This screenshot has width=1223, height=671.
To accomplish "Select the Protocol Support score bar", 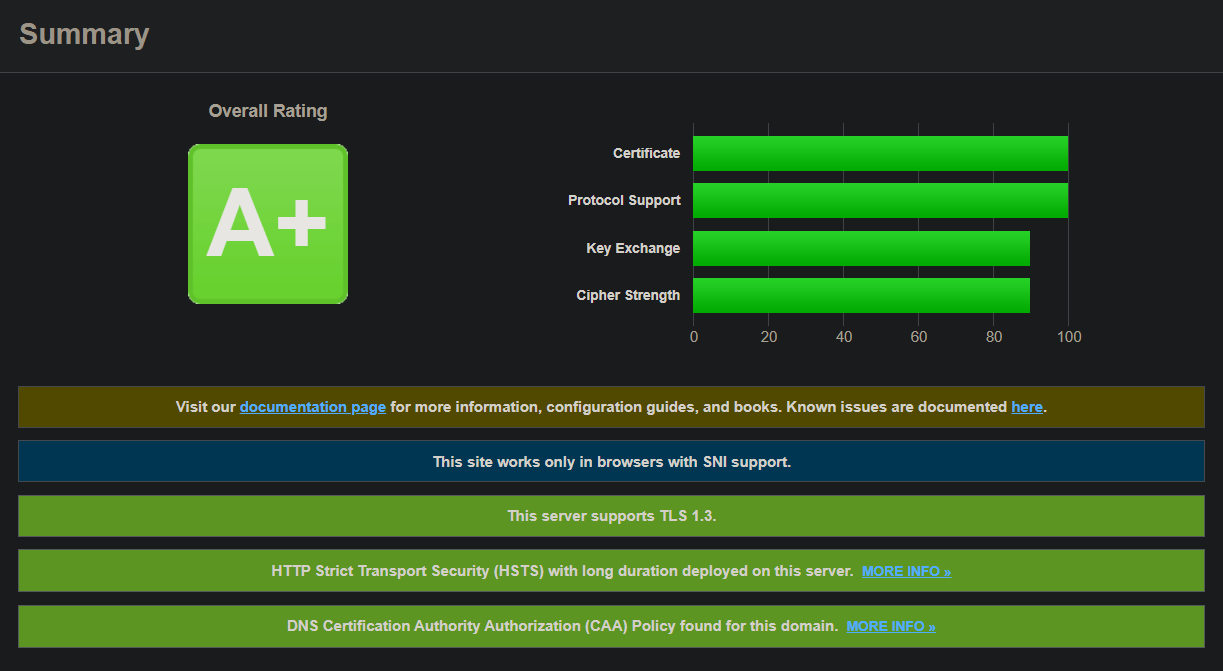I will (x=880, y=199).
